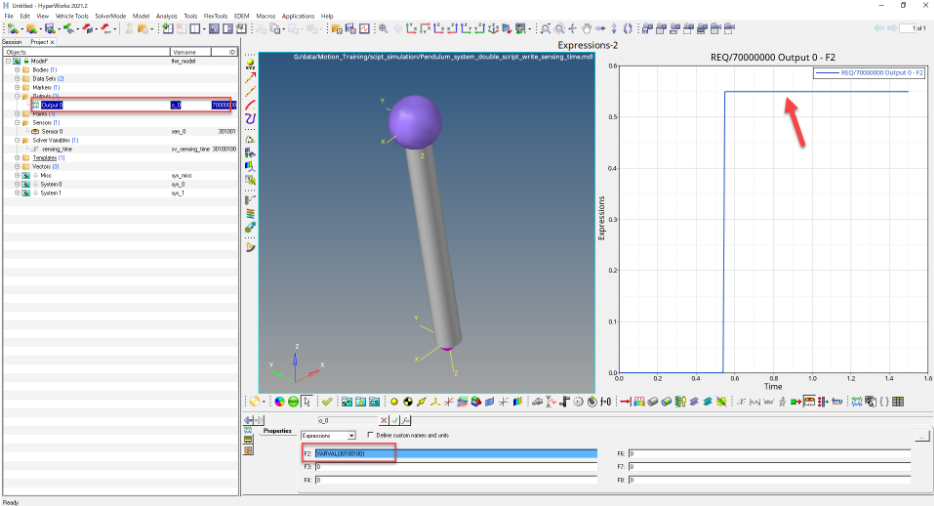Select the curved Curves tool in the vertical toolbar
Image resolution: width=934 pixels, height=506 pixels.
[x=250, y=119]
